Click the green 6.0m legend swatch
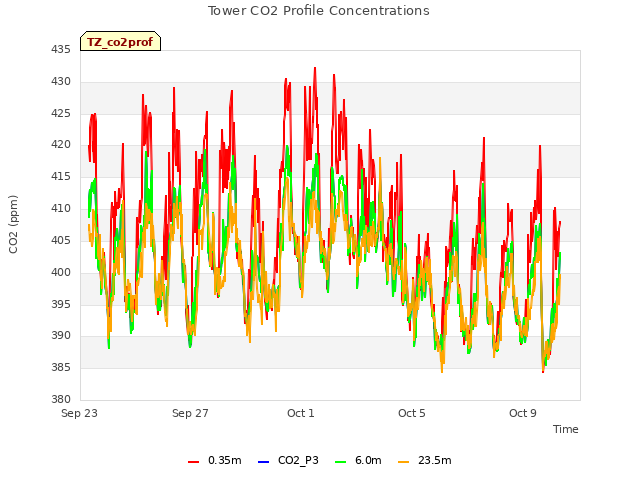640x480 pixels. pos(340,462)
